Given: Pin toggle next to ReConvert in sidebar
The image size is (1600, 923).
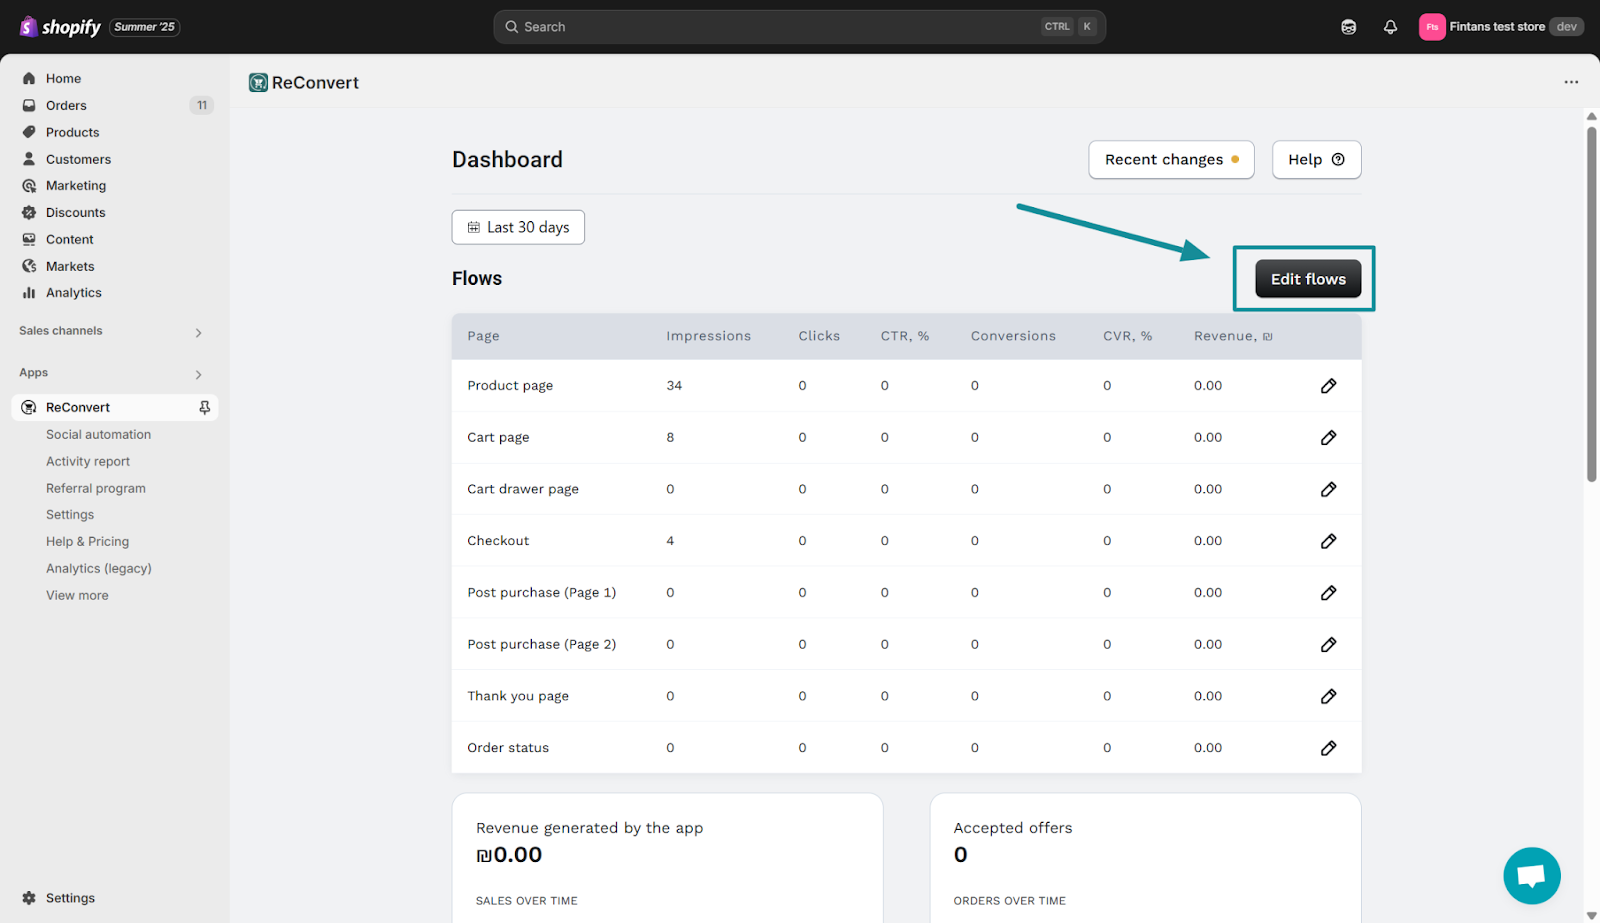Looking at the screenshot, I should coord(204,408).
